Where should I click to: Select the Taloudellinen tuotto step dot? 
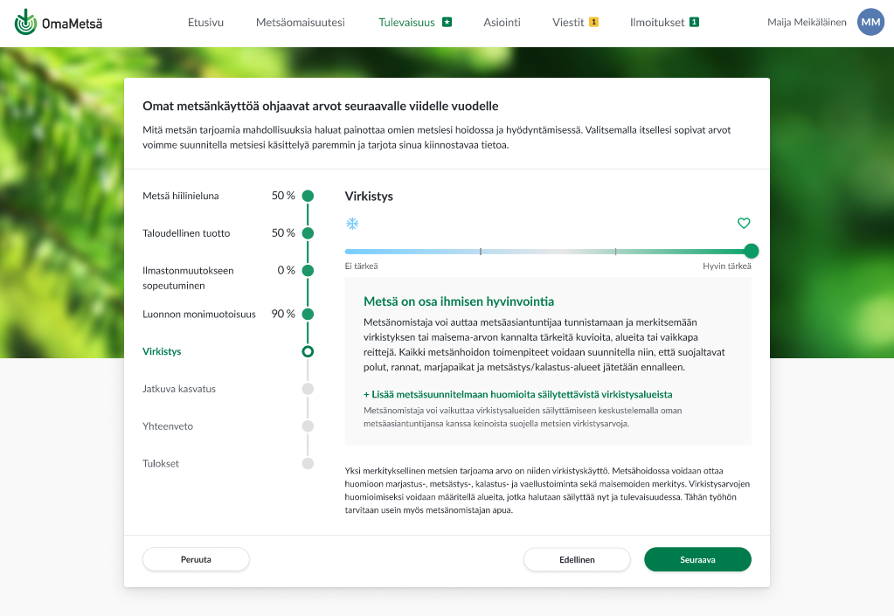[308, 233]
